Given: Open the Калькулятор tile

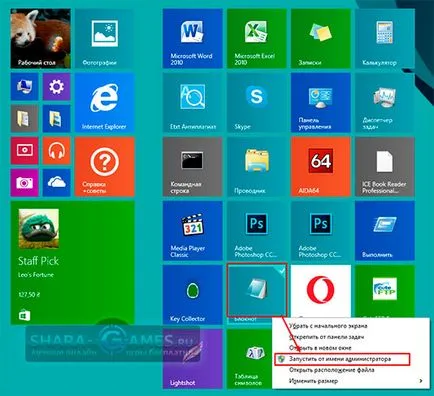Looking at the screenshot, I should [x=385, y=38].
